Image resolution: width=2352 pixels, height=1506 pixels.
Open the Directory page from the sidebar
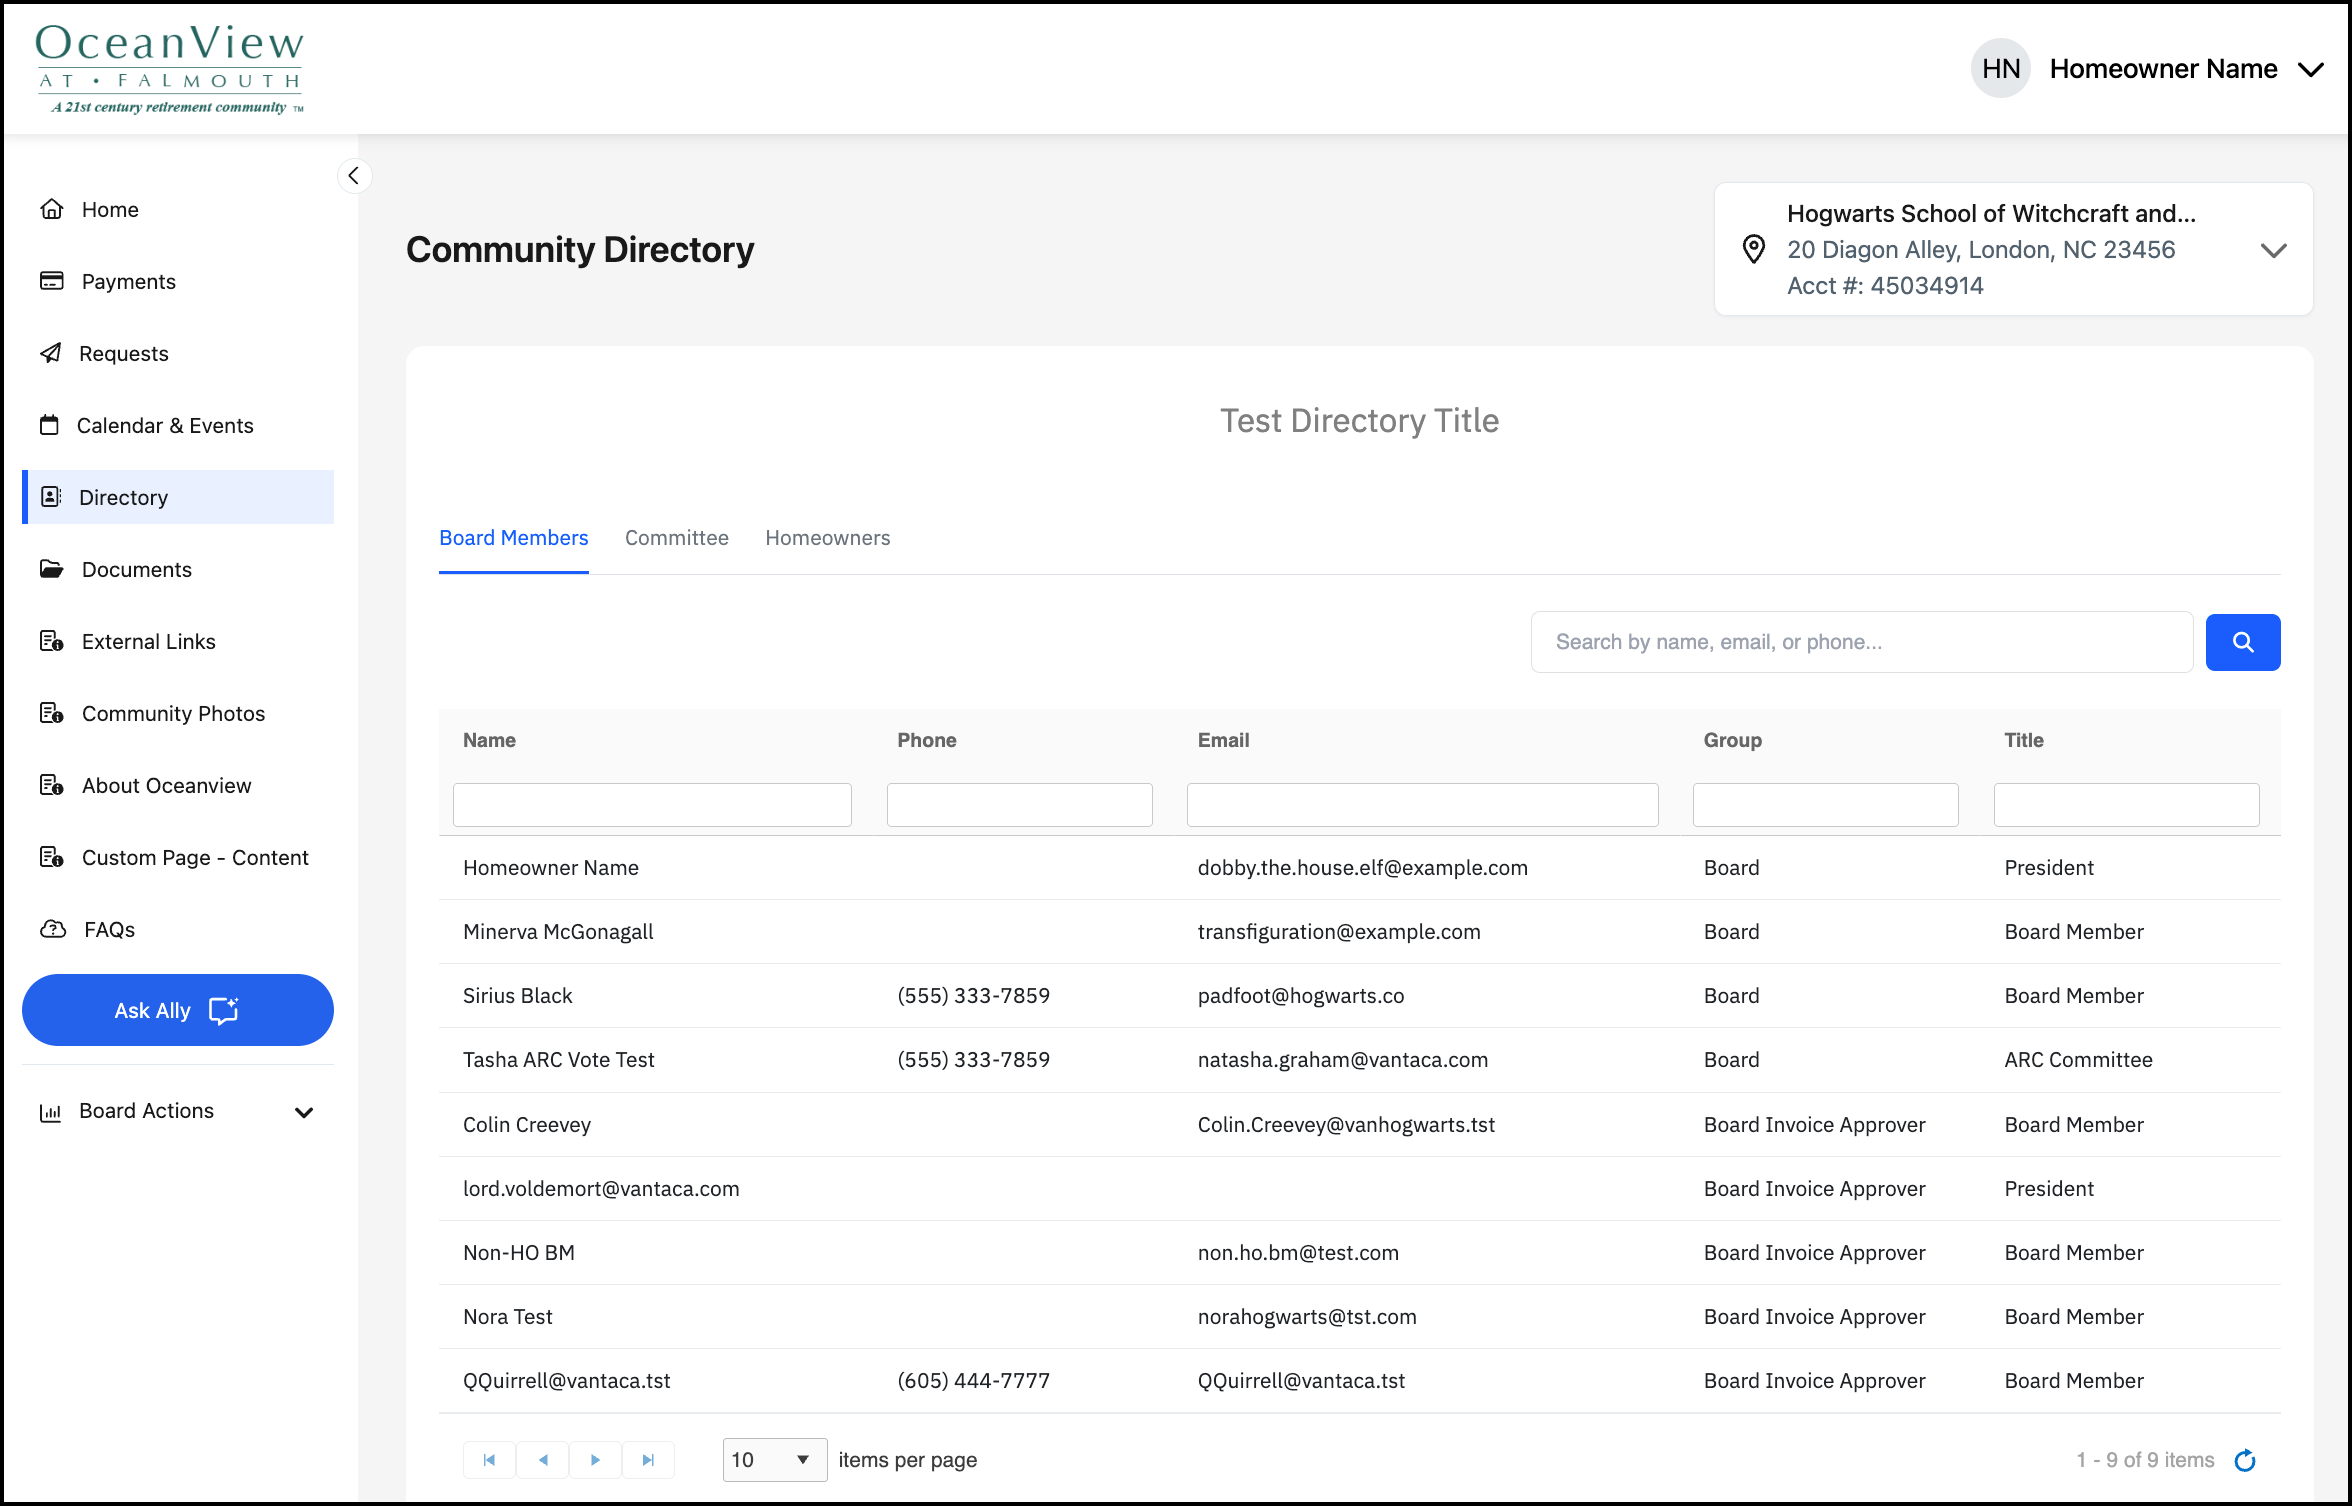tap(122, 497)
